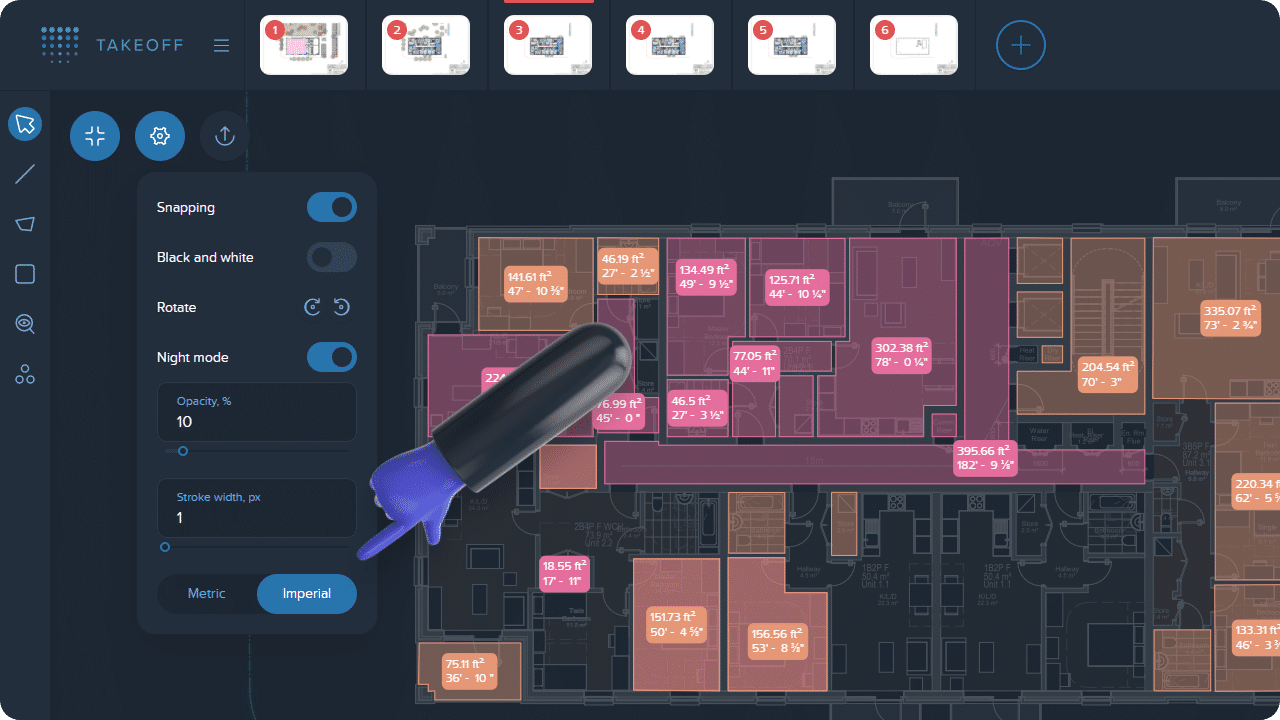The height and width of the screenshot is (720, 1280).
Task: Select the 302.38 ft² area label
Action: click(901, 355)
